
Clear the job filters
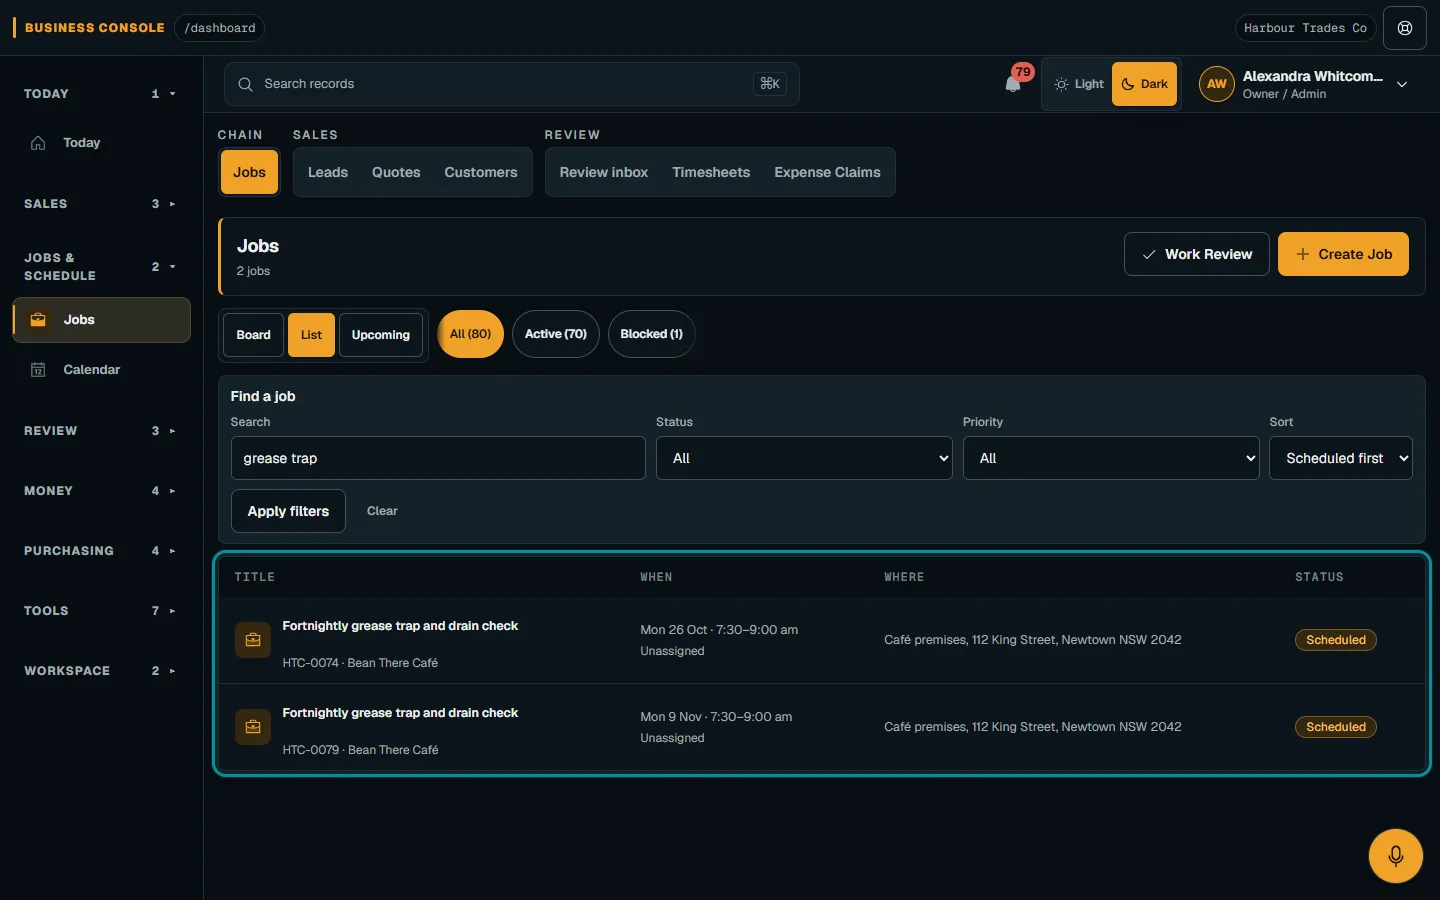click(x=382, y=511)
